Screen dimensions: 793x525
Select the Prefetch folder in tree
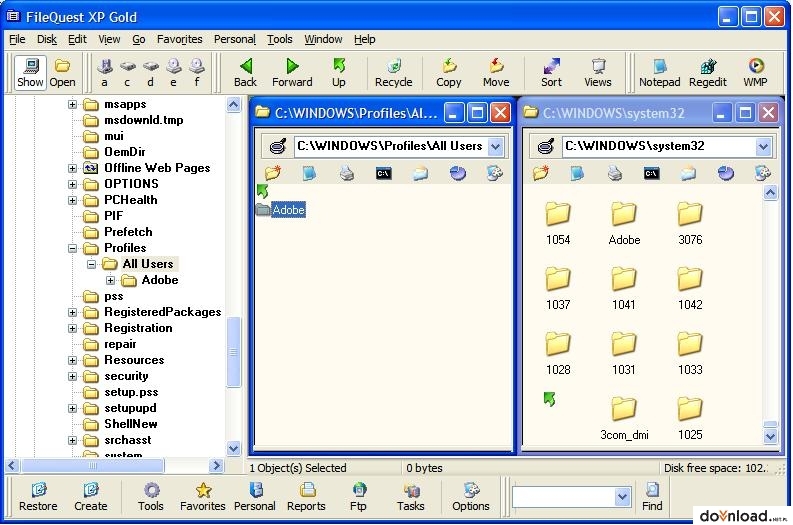128,232
